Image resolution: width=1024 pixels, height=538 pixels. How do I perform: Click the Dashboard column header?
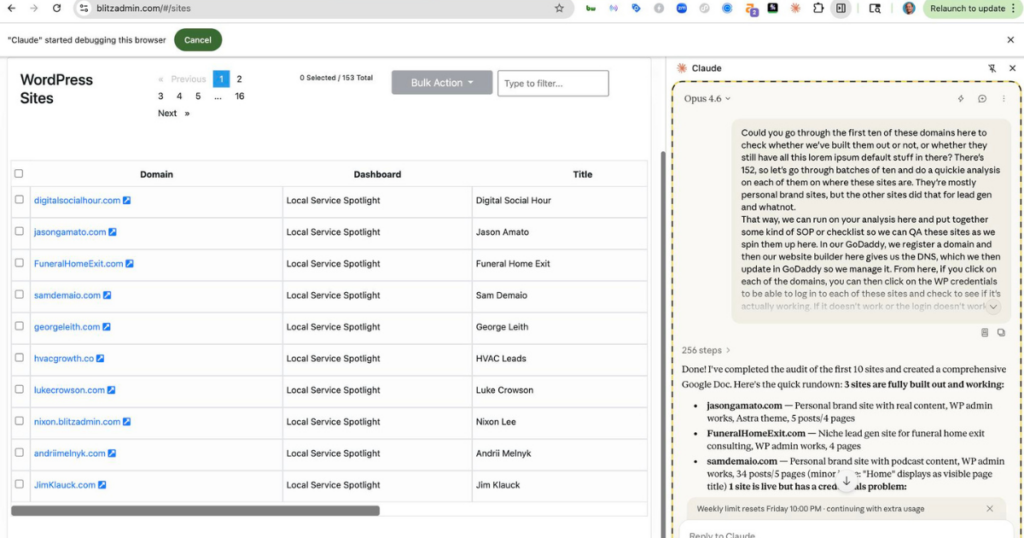[x=377, y=174]
